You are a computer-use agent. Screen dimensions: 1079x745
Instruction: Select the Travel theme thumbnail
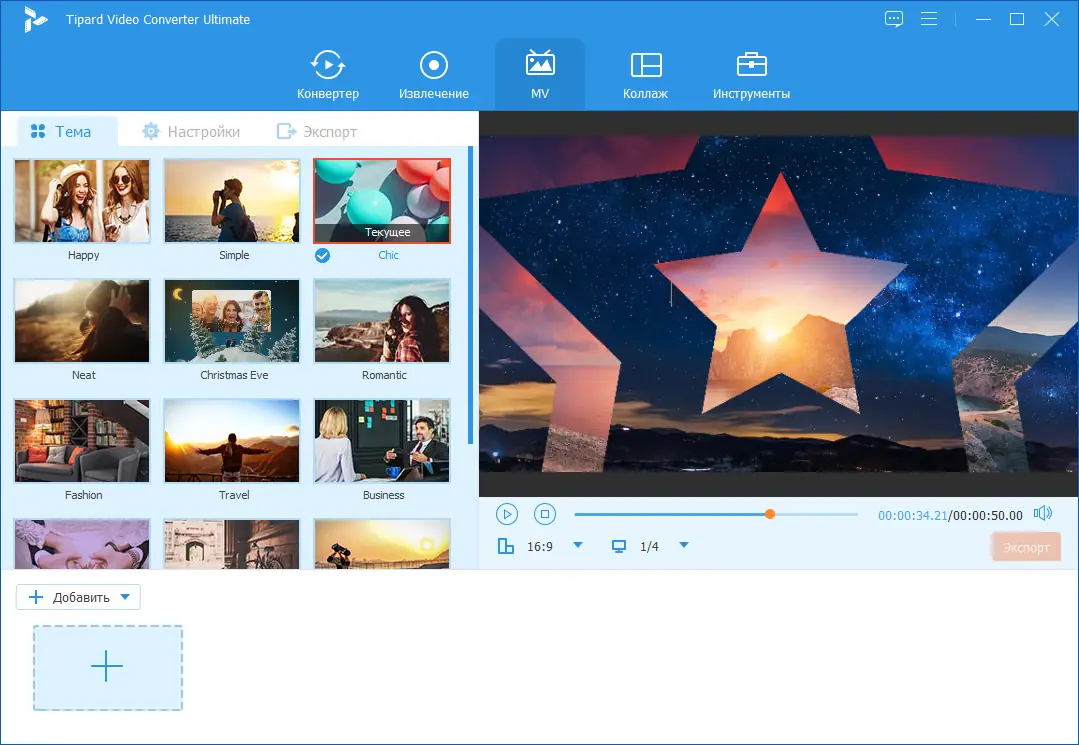tap(232, 441)
